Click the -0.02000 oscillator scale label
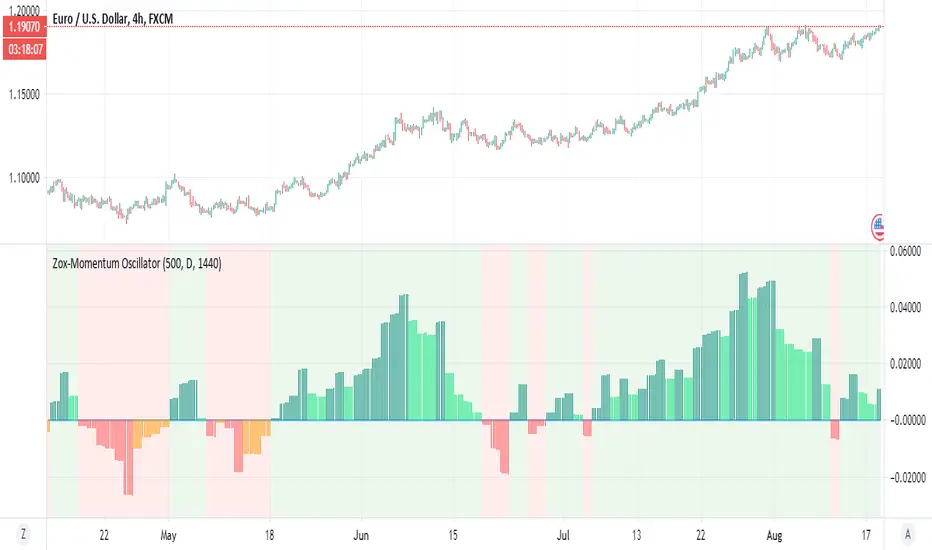 [907, 477]
